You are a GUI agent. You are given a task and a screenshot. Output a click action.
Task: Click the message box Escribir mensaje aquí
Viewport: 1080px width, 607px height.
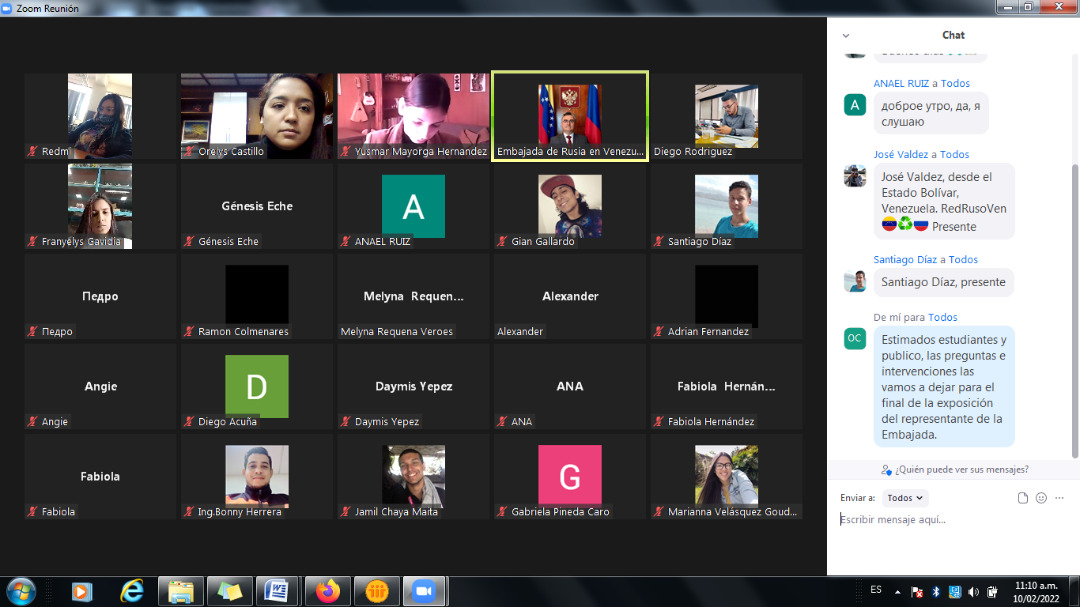(x=954, y=519)
